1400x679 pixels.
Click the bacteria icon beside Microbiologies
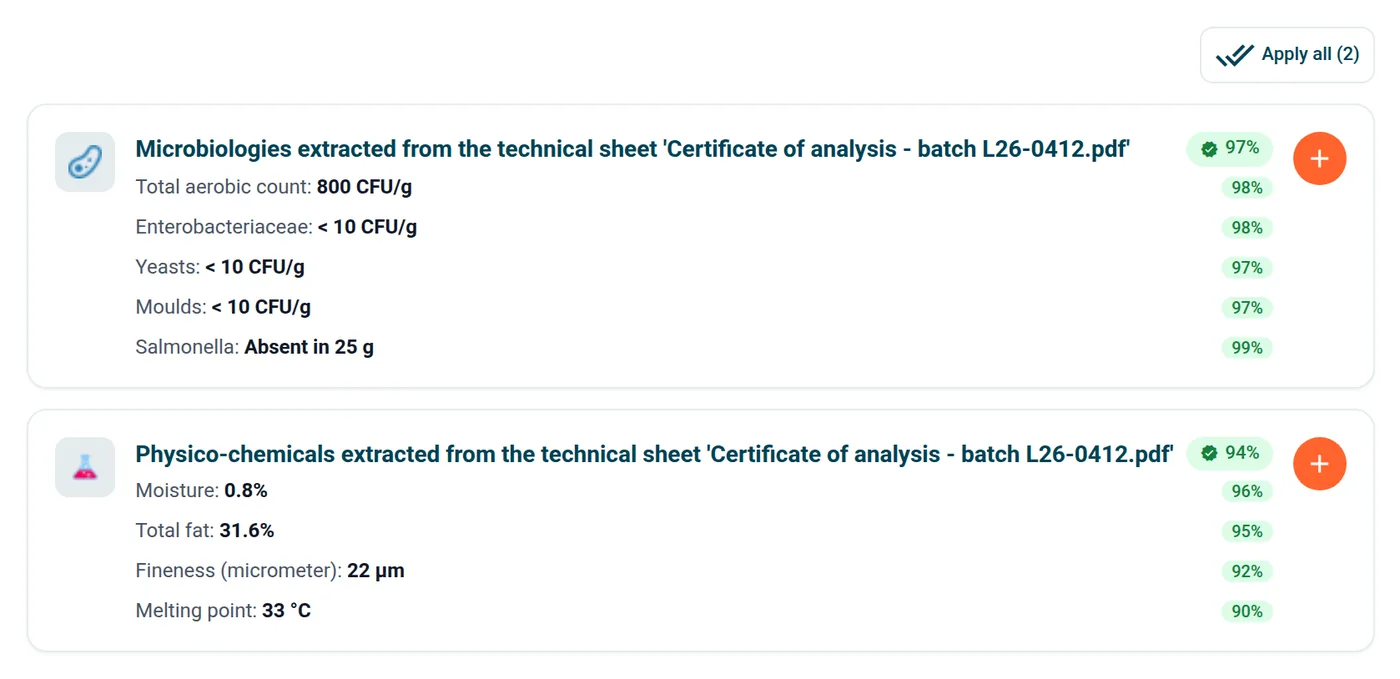[85, 162]
